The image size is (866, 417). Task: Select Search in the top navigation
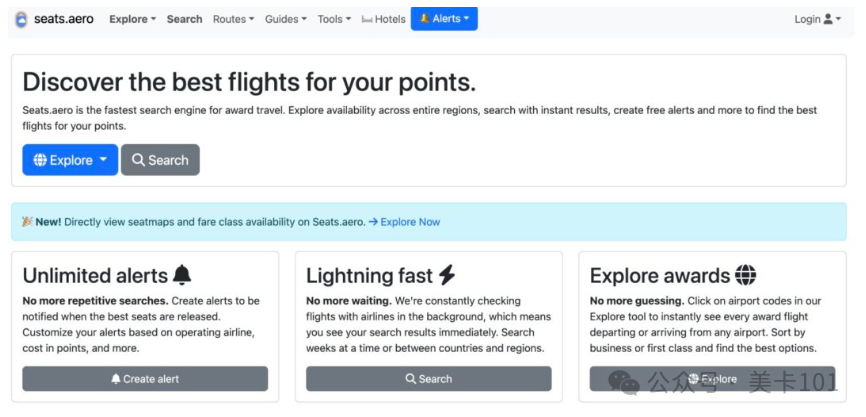184,19
